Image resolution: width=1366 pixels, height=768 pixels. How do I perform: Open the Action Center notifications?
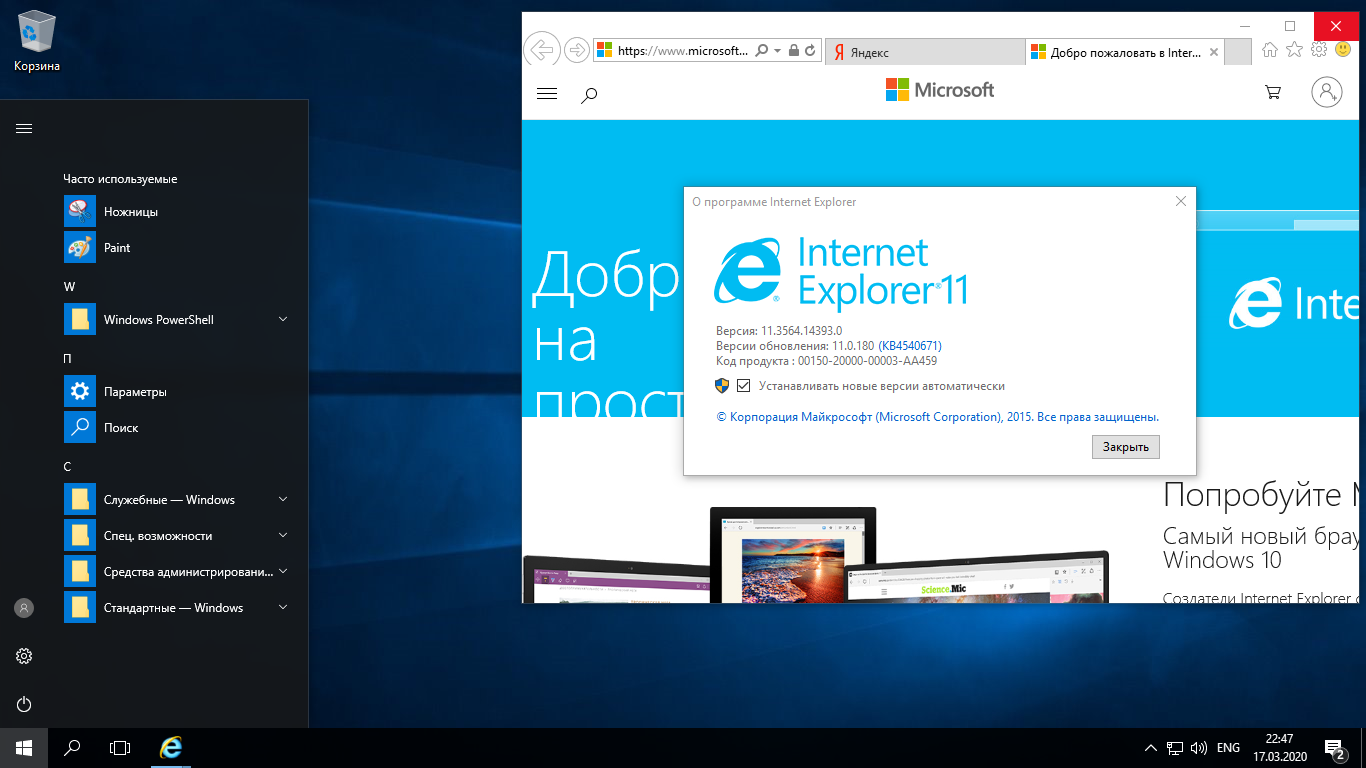click(1335, 748)
